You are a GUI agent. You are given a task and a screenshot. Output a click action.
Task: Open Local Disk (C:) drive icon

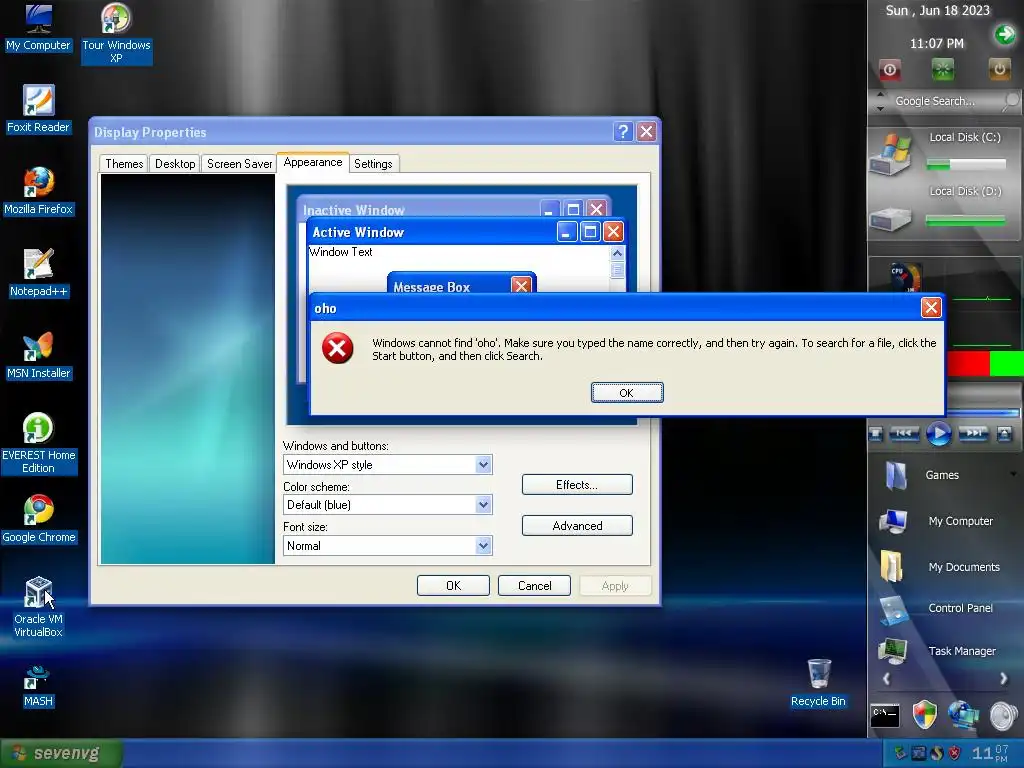[890, 154]
